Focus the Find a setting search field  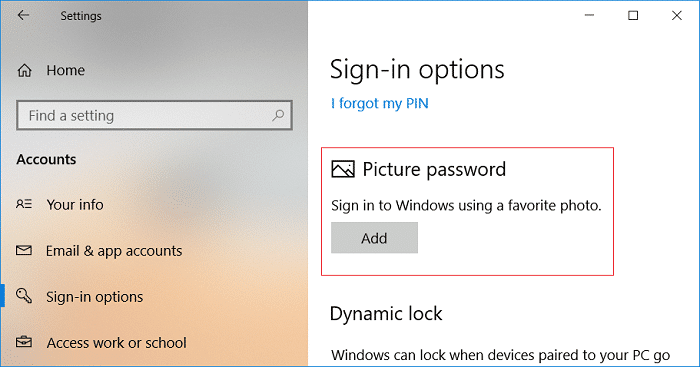pyautogui.click(x=154, y=116)
